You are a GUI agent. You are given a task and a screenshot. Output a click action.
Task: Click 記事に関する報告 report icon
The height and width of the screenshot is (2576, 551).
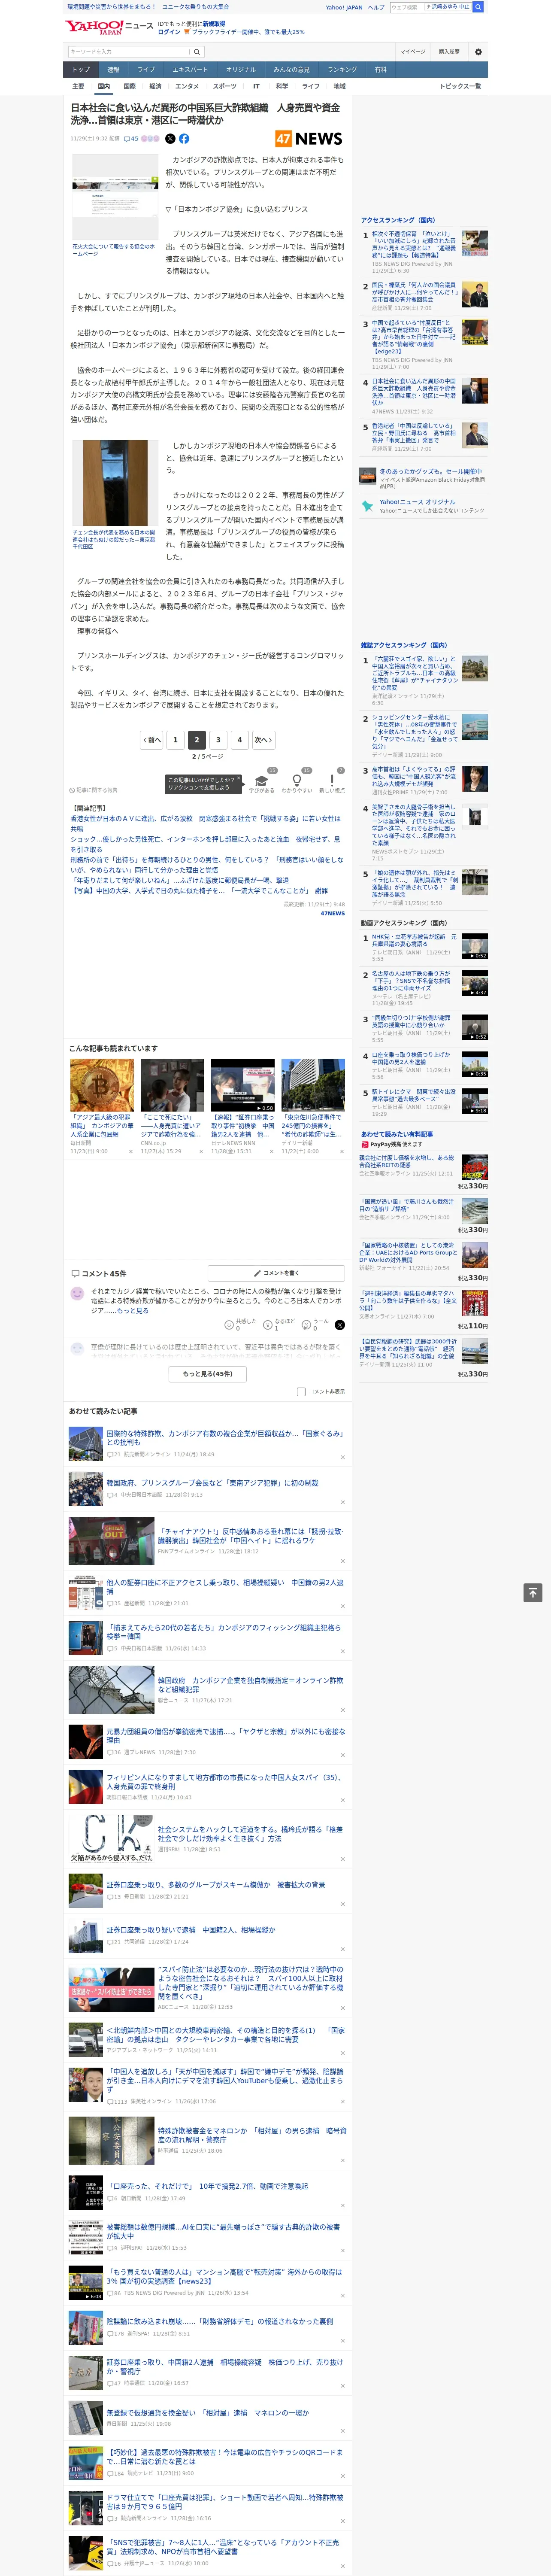[93, 790]
